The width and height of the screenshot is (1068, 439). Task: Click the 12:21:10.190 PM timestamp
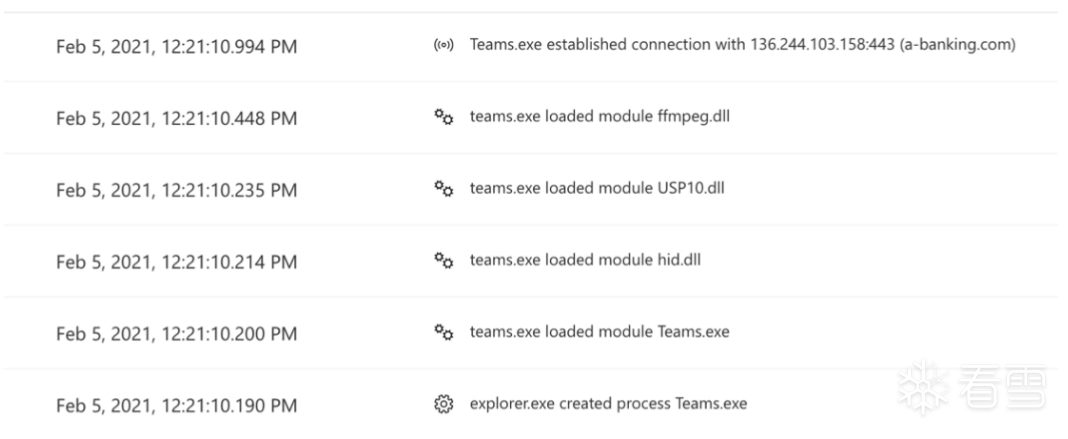point(176,405)
